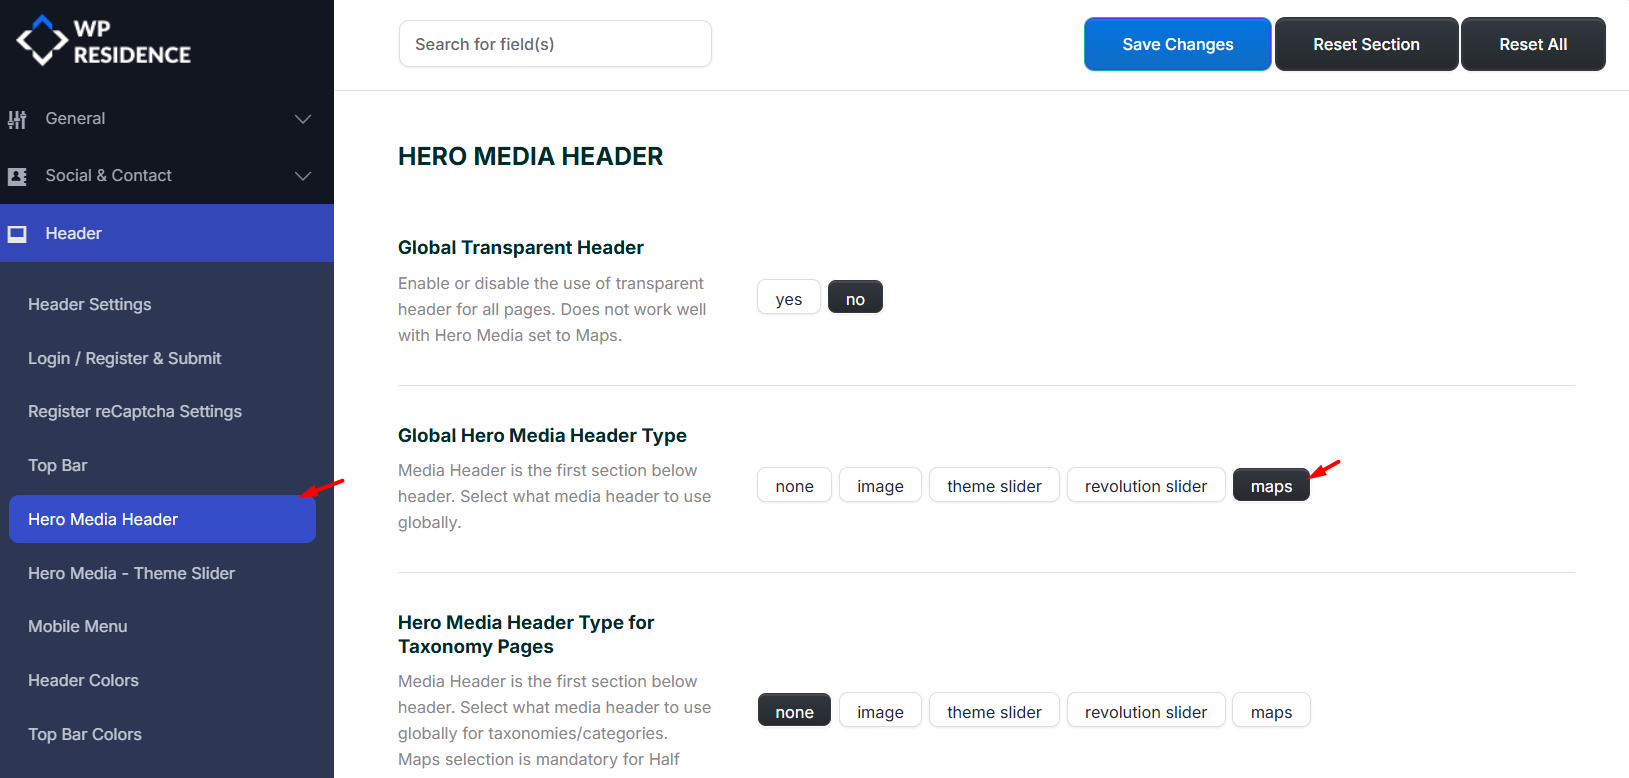Image resolution: width=1629 pixels, height=778 pixels.
Task: Open the Header Colors section
Action: [83, 680]
